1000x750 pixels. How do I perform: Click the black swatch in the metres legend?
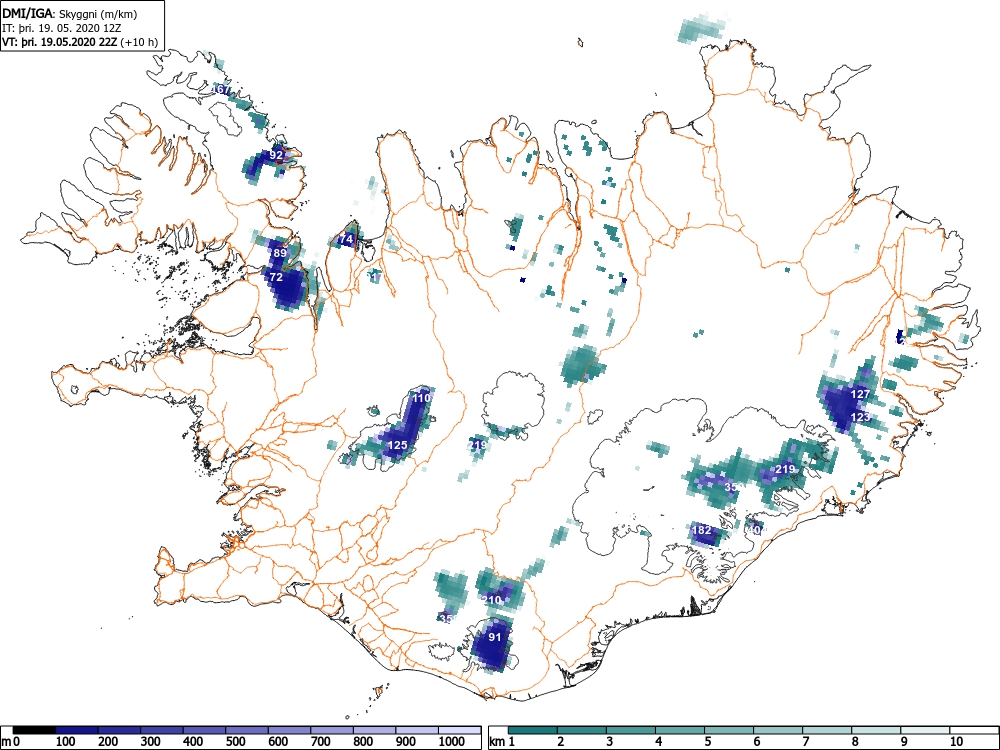click(x=34, y=730)
